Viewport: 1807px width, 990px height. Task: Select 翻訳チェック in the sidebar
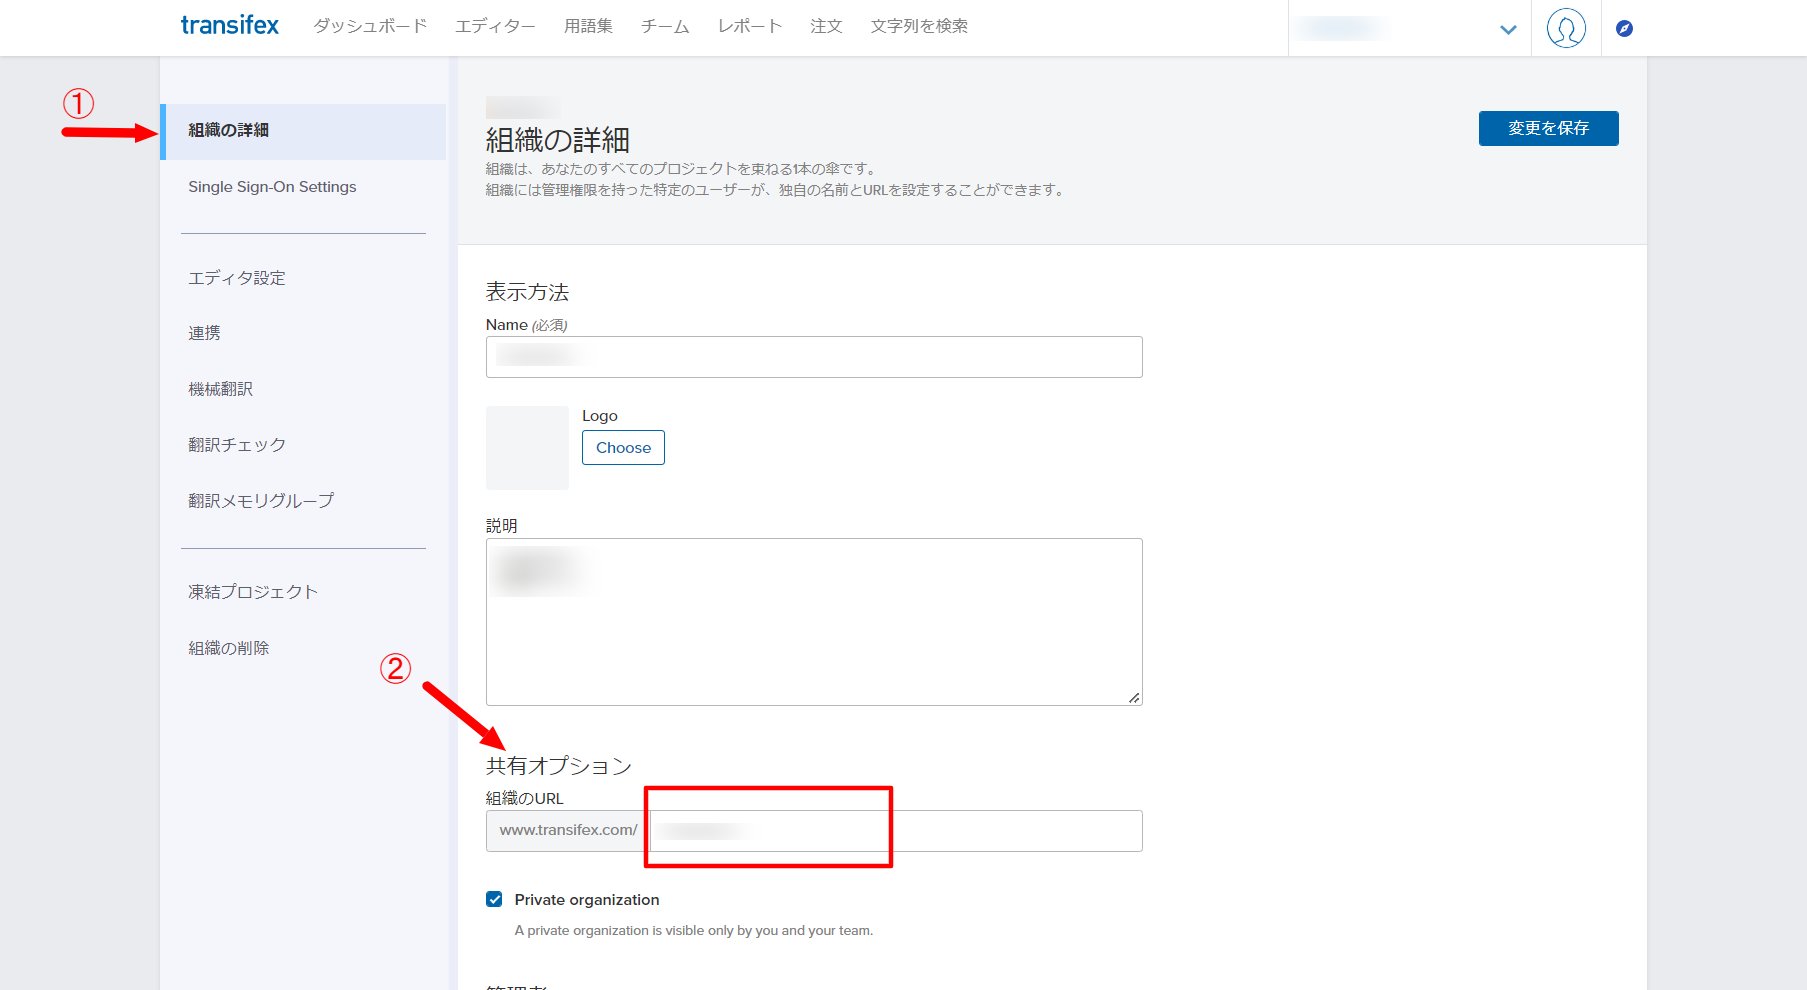tap(237, 445)
